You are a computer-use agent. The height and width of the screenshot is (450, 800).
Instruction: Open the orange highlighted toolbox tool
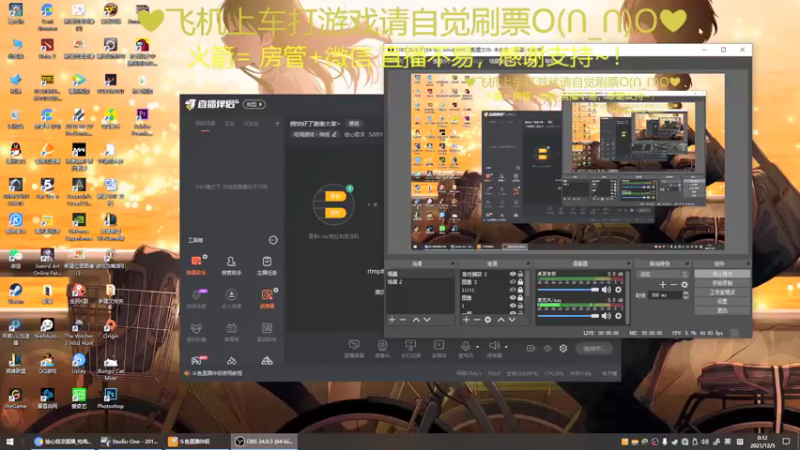267,298
